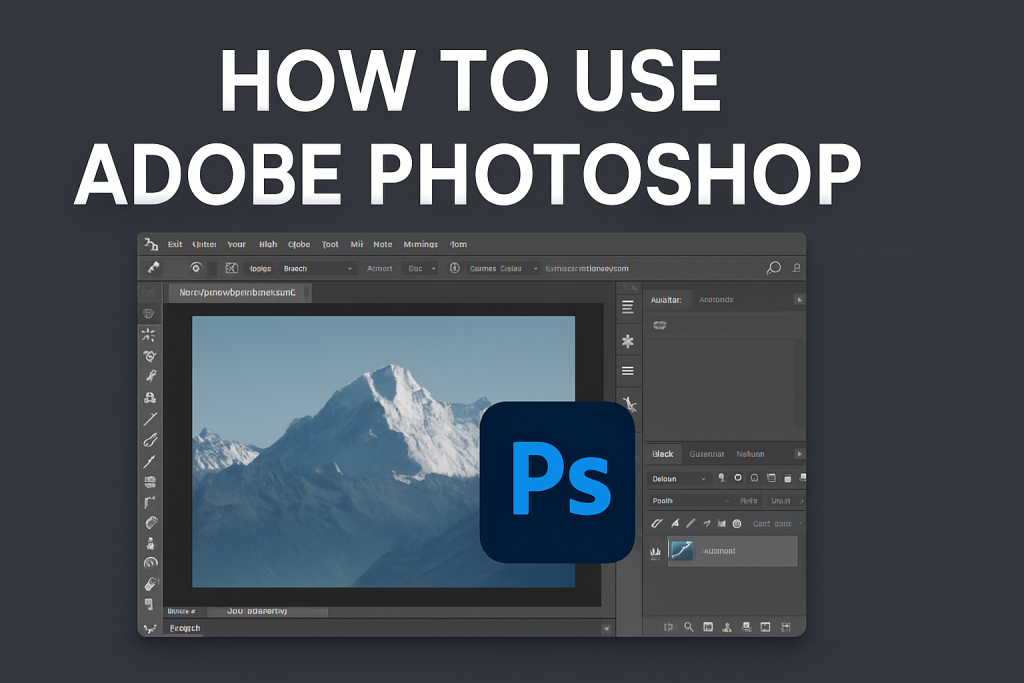Switch to the Channels tab

coord(707,454)
